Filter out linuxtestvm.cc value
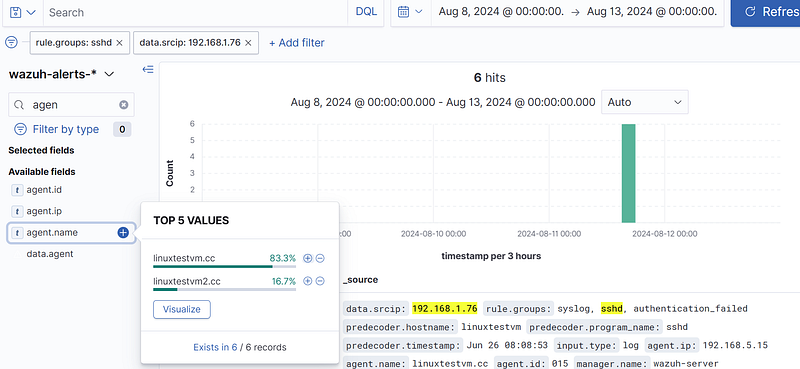This screenshot has width=800, height=369. (320, 258)
